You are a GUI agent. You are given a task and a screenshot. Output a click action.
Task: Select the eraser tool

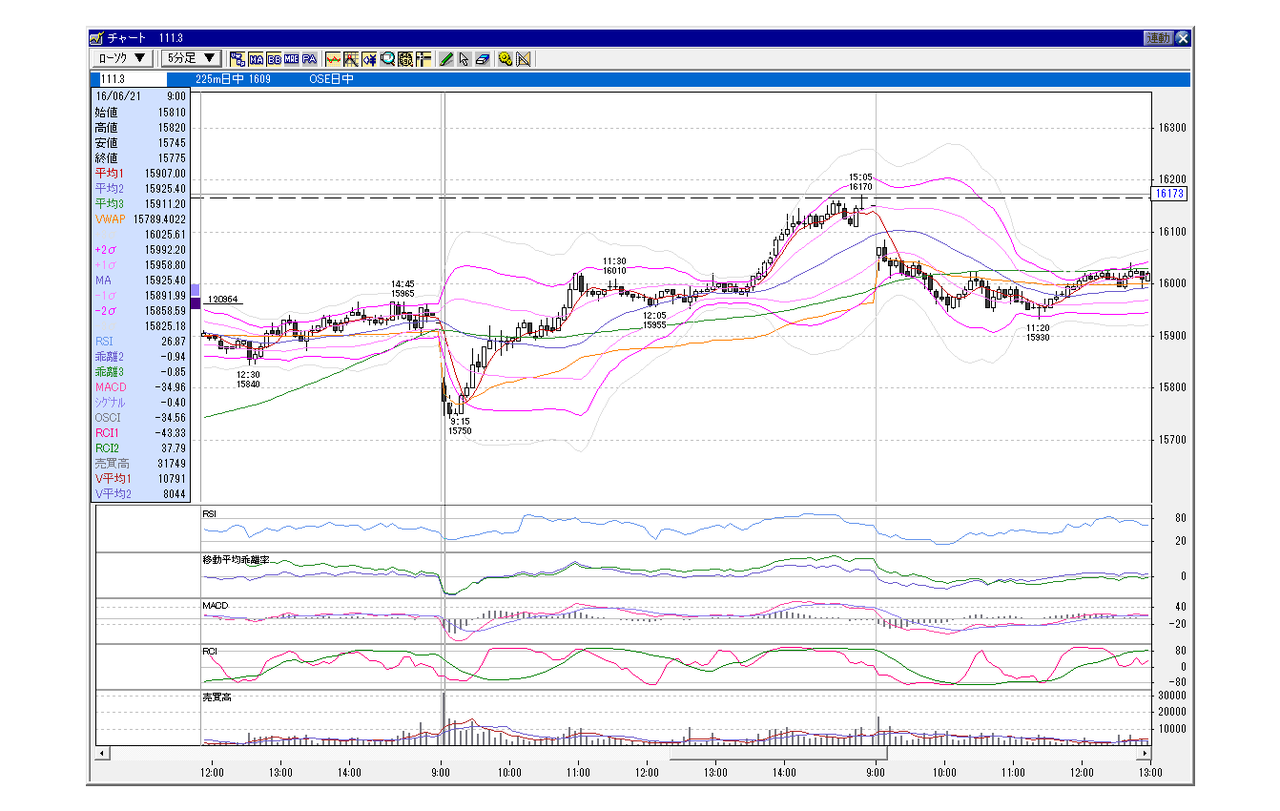tap(482, 59)
